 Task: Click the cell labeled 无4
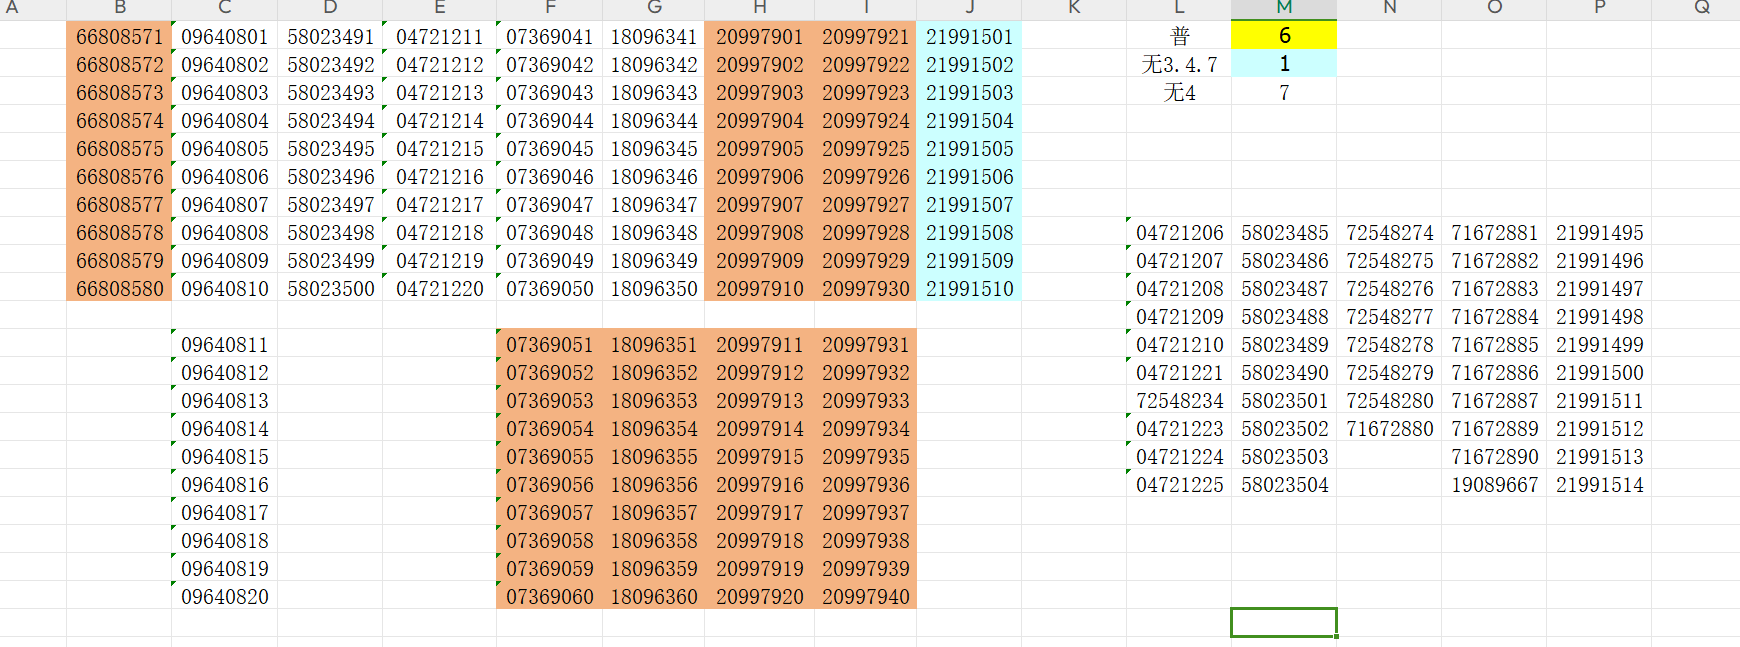[1179, 93]
